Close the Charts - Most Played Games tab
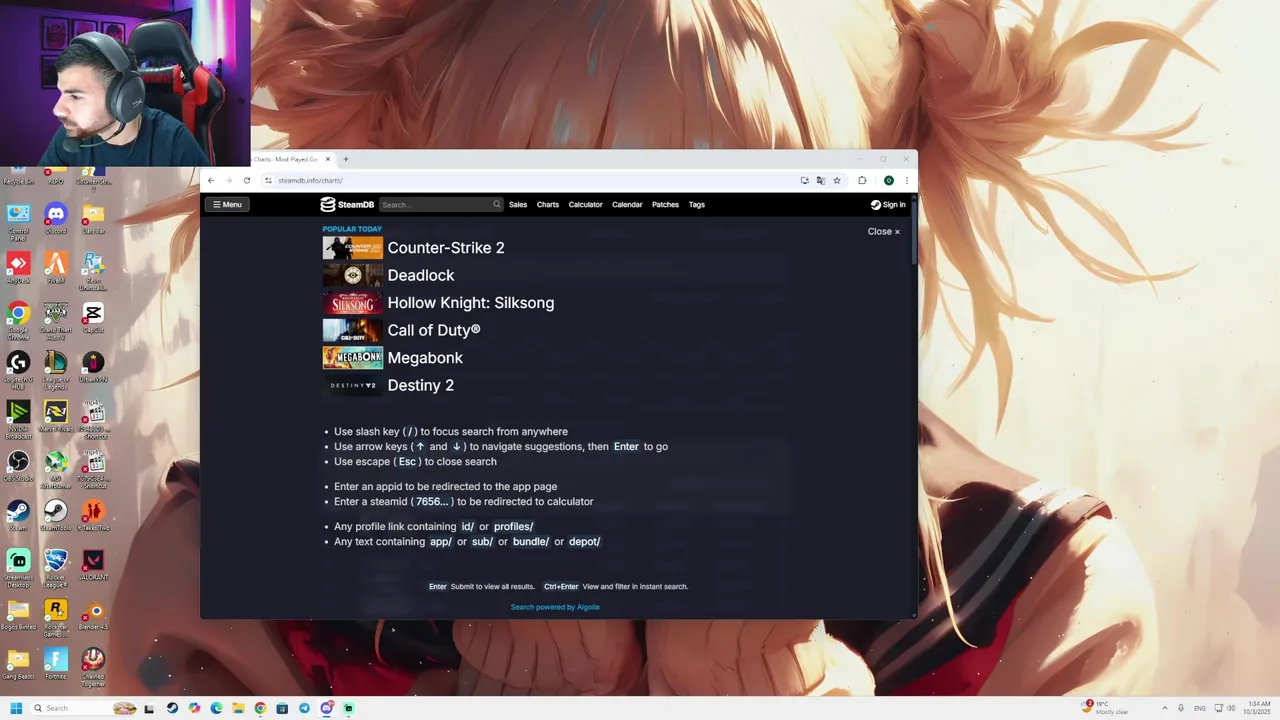This screenshot has width=1280, height=720. click(x=327, y=159)
